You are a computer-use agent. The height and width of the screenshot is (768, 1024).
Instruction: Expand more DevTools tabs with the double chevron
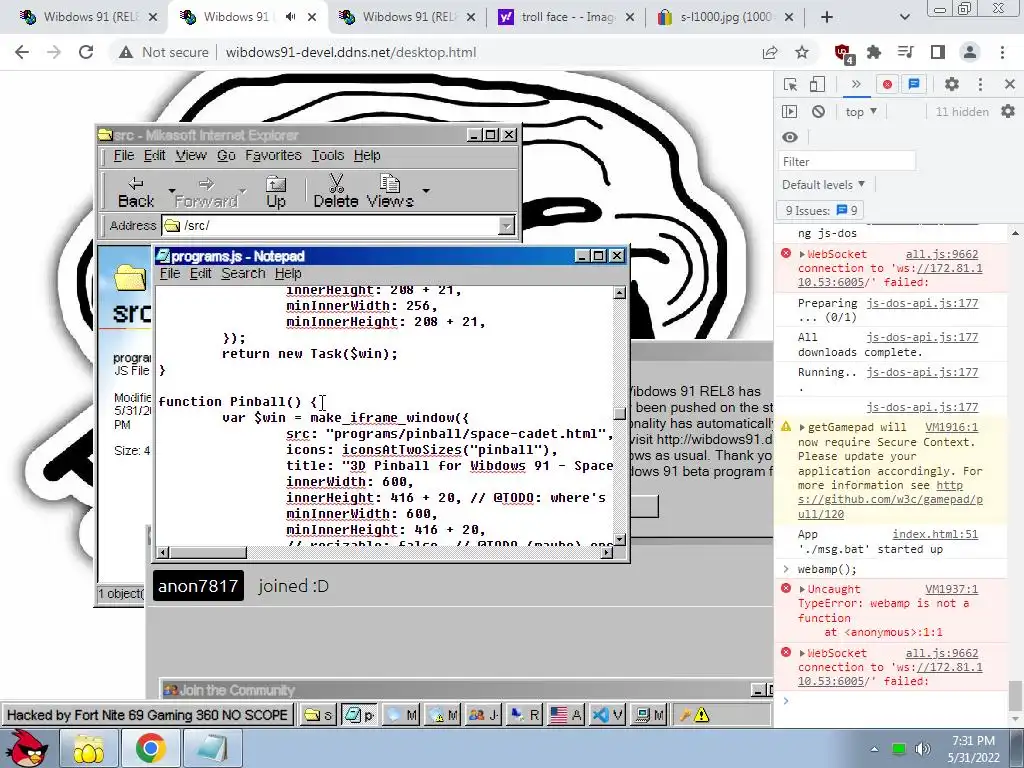point(856,84)
